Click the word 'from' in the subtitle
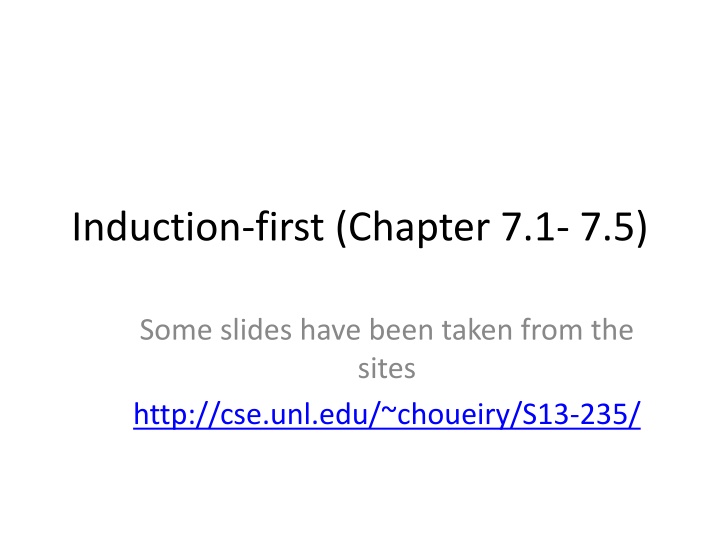 tap(551, 330)
